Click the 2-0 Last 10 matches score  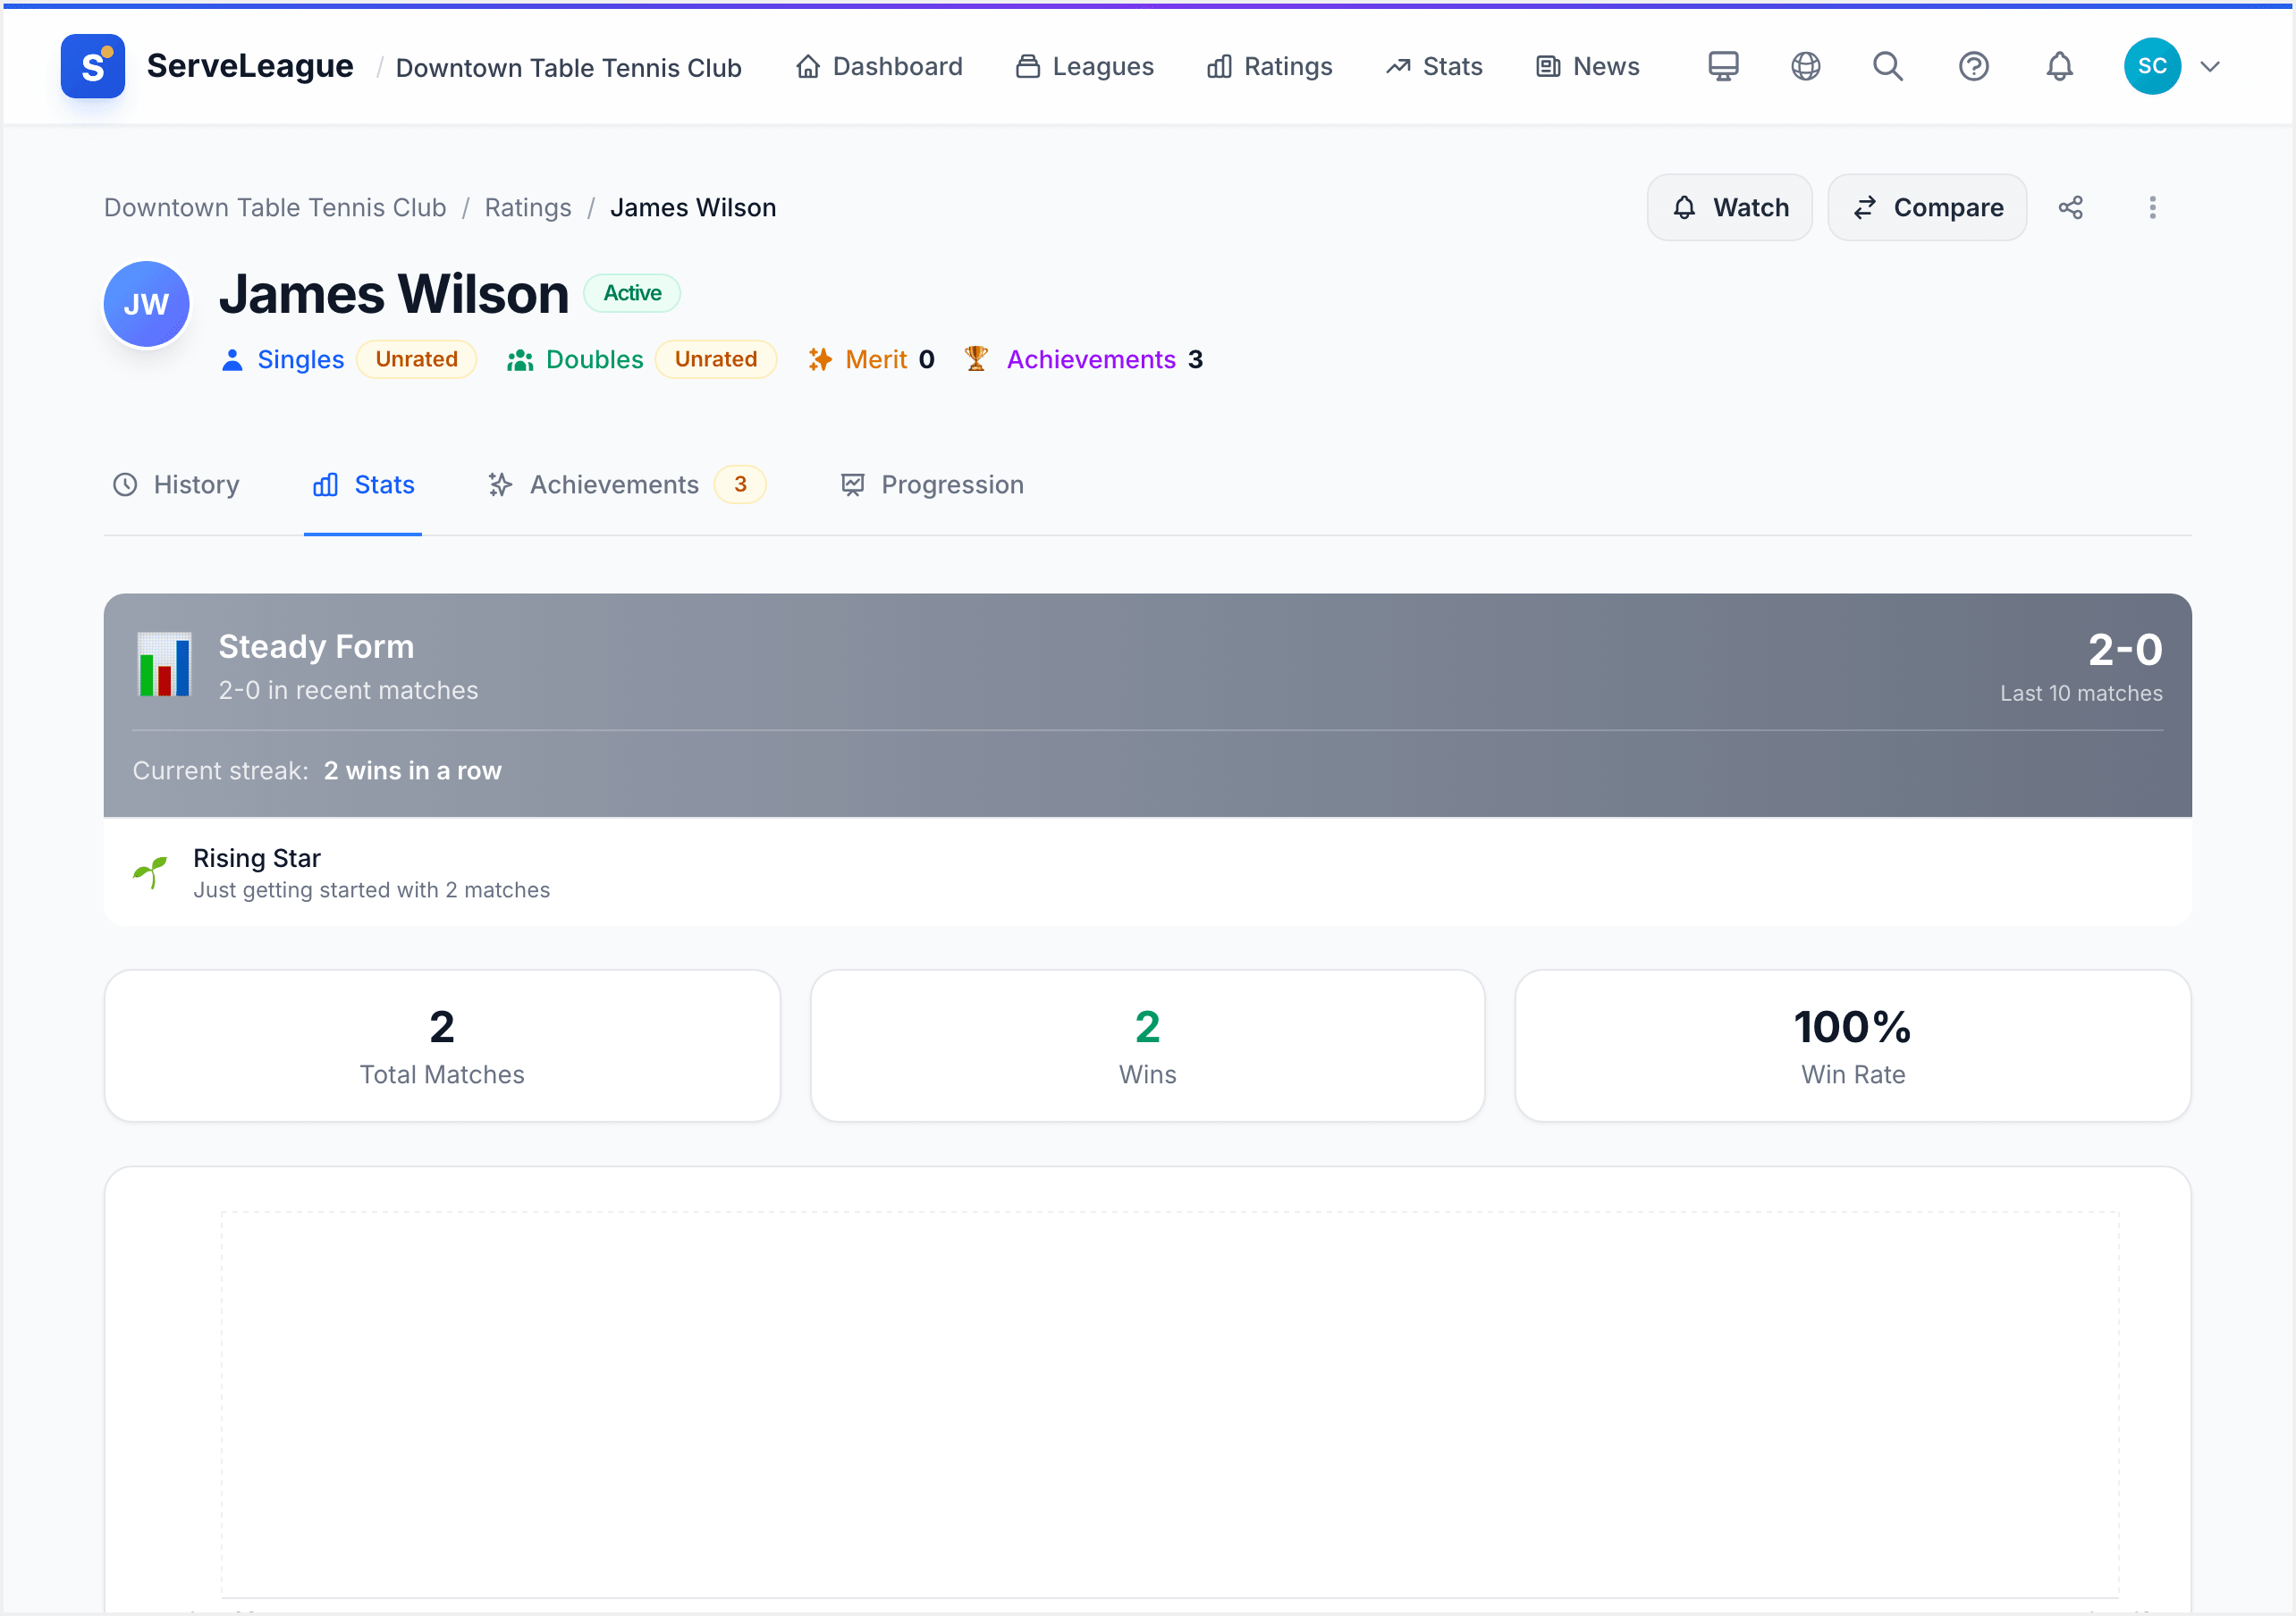click(x=2082, y=666)
